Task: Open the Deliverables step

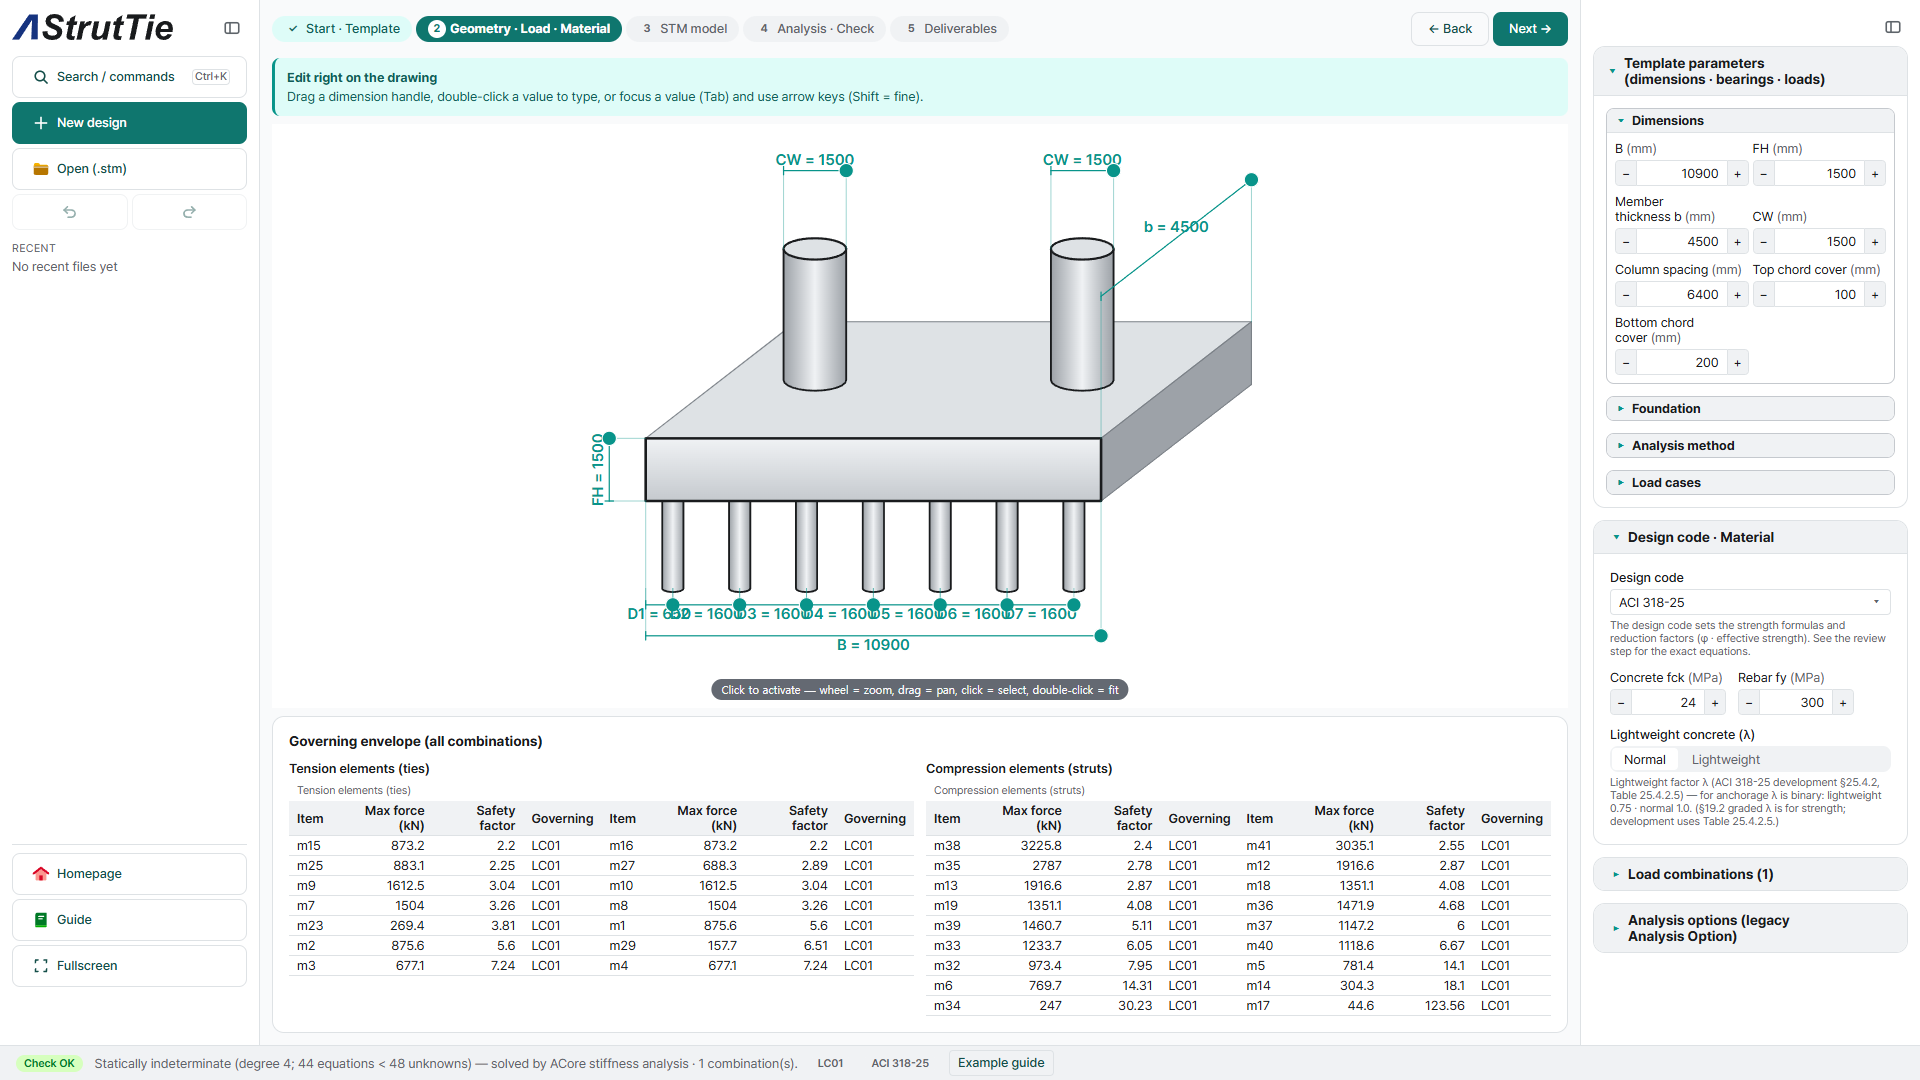Action: [950, 29]
